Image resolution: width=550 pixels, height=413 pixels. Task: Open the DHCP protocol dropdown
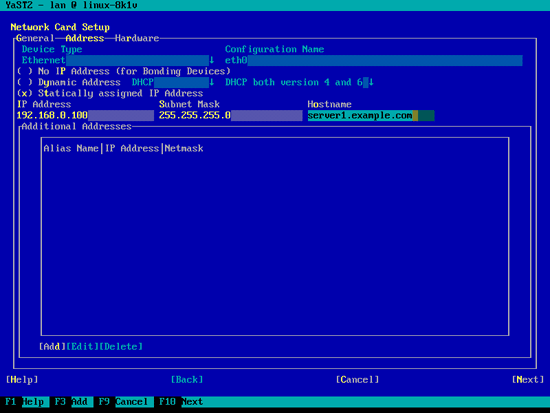pyautogui.click(x=173, y=82)
